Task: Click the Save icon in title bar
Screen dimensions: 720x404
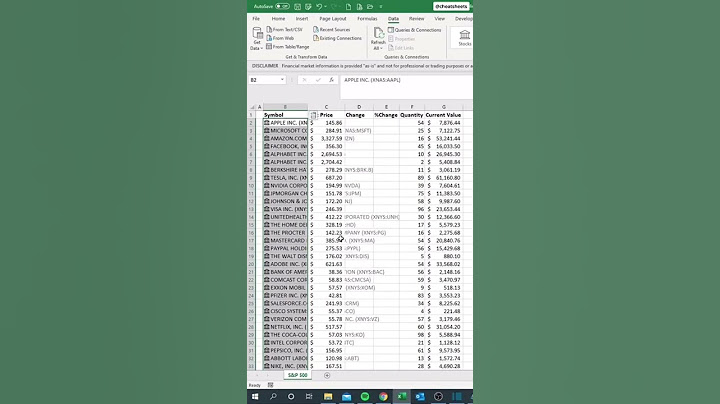Action: 297,6
